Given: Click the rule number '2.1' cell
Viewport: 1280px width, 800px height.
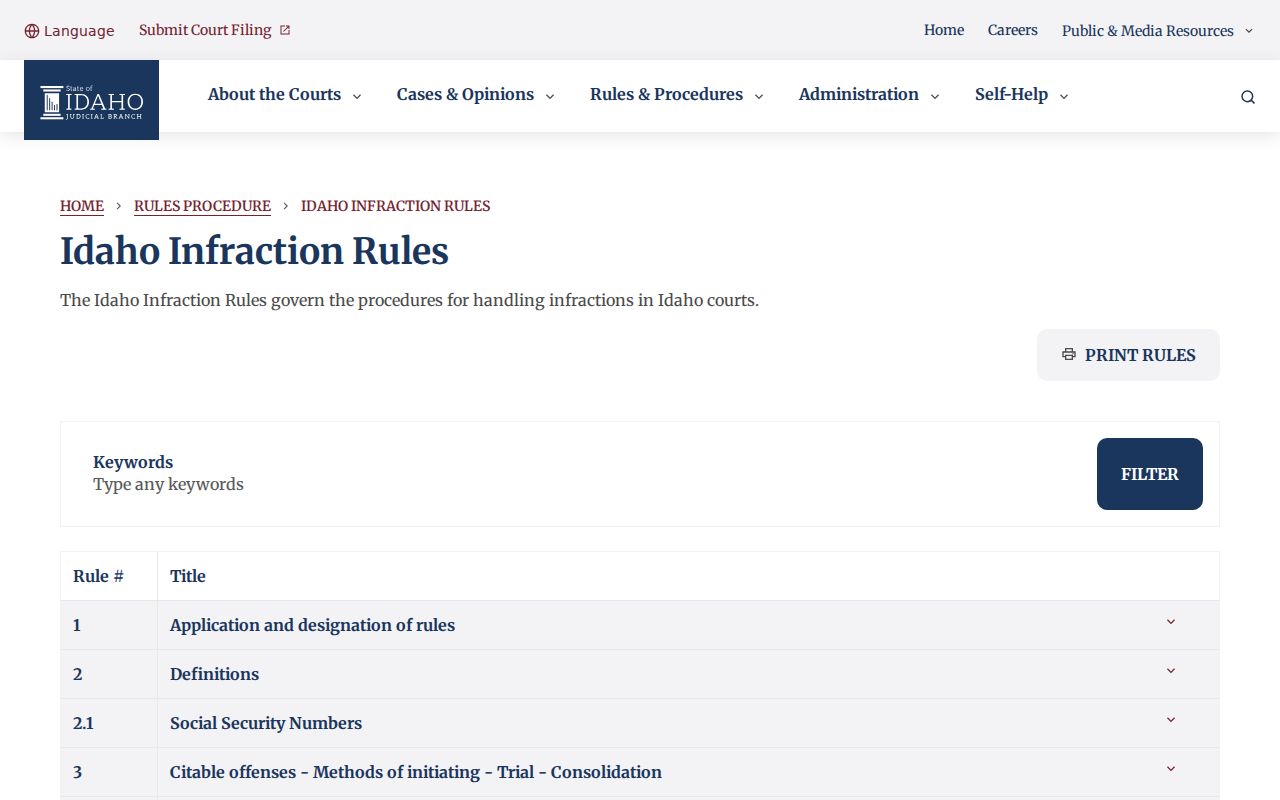Looking at the screenshot, I should coord(109,723).
